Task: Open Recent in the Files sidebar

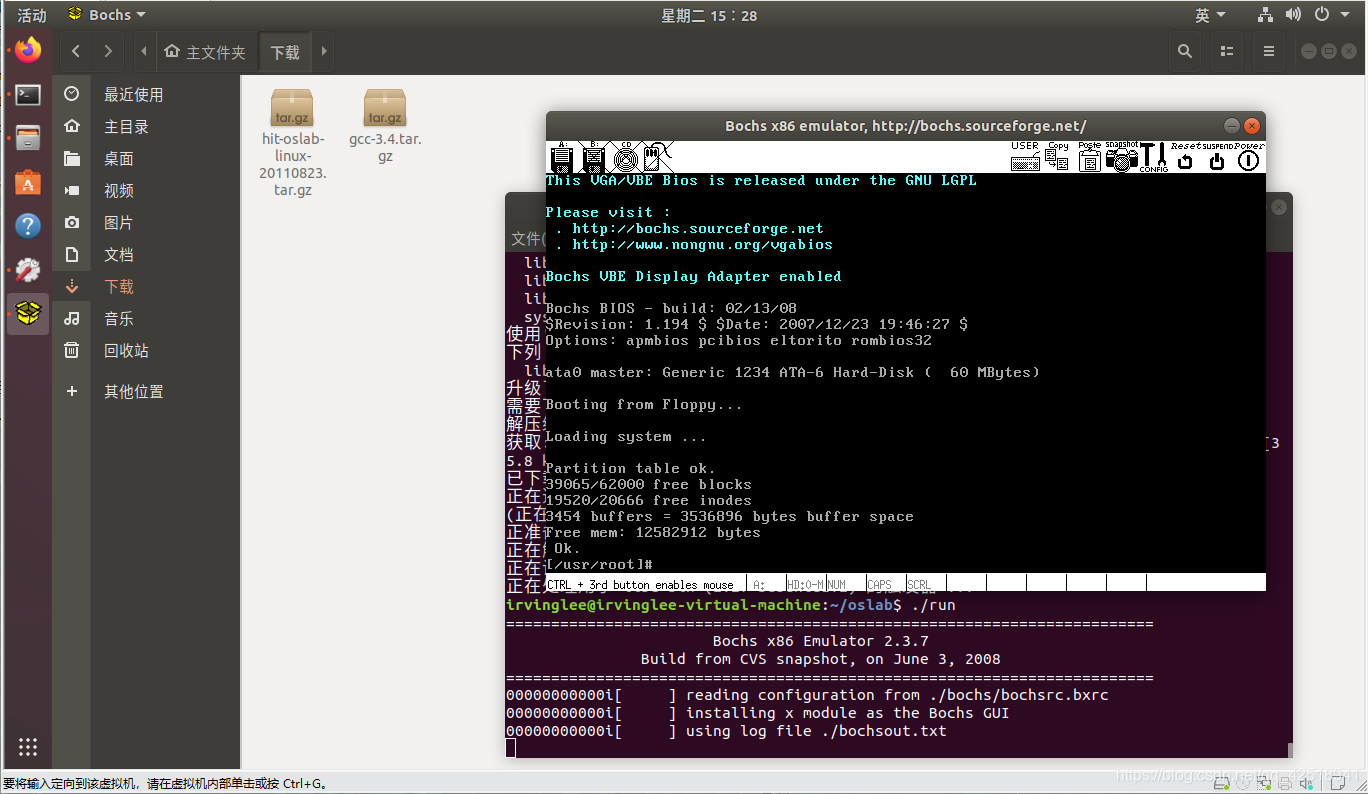Action: 146,94
